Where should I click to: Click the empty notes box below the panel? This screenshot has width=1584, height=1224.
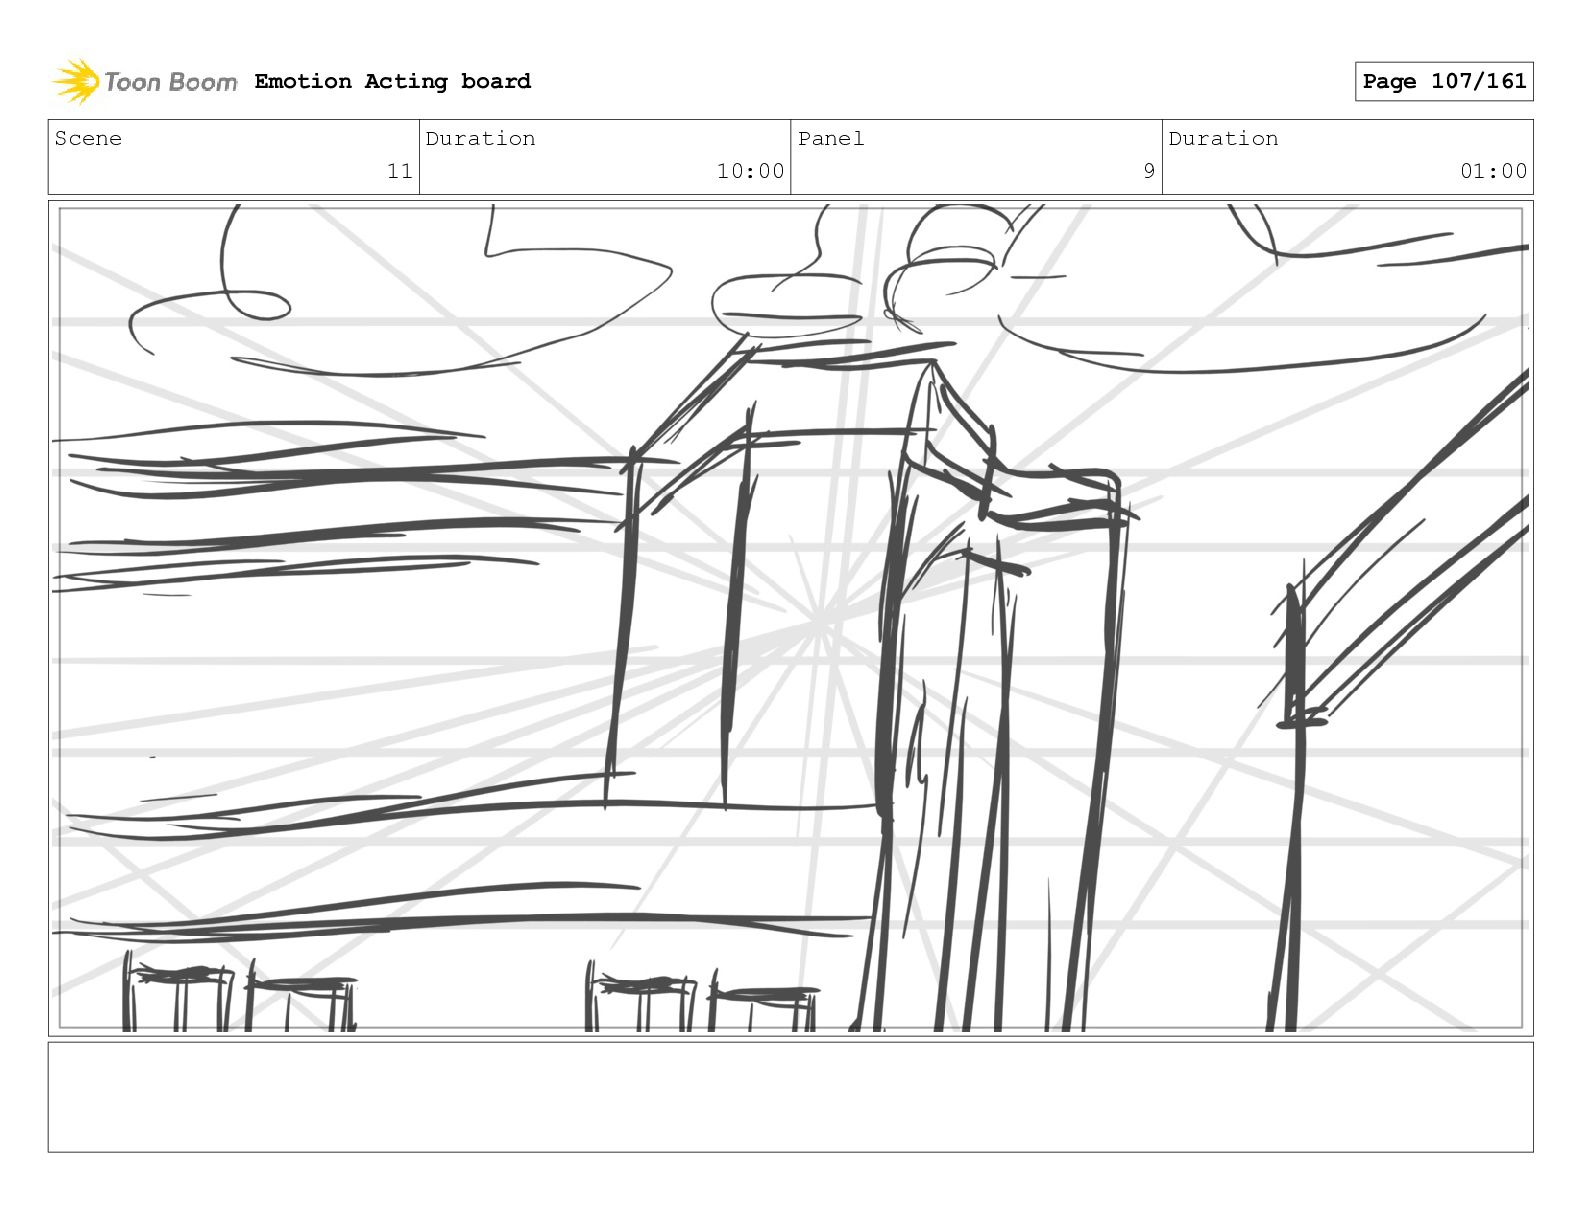pos(790,1097)
